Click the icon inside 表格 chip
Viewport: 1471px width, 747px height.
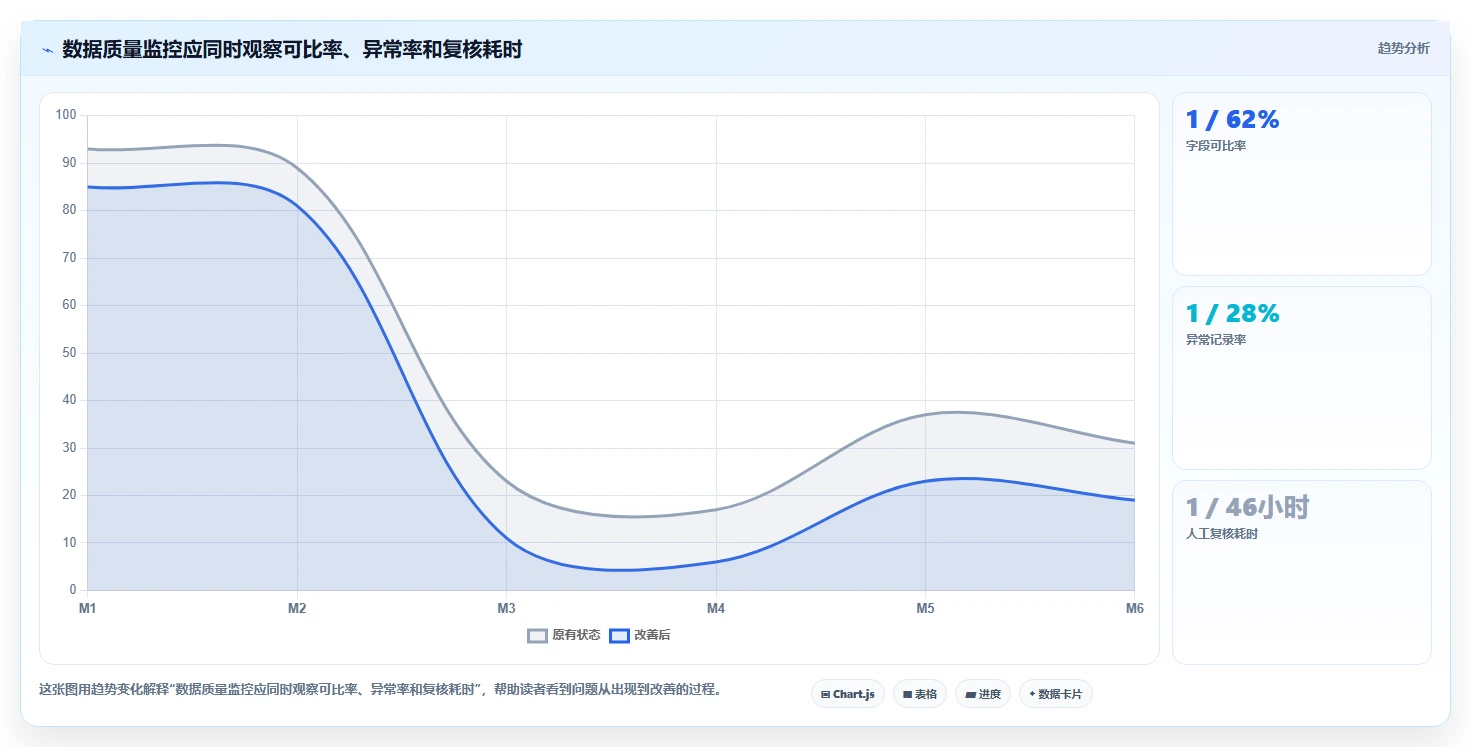click(x=907, y=694)
